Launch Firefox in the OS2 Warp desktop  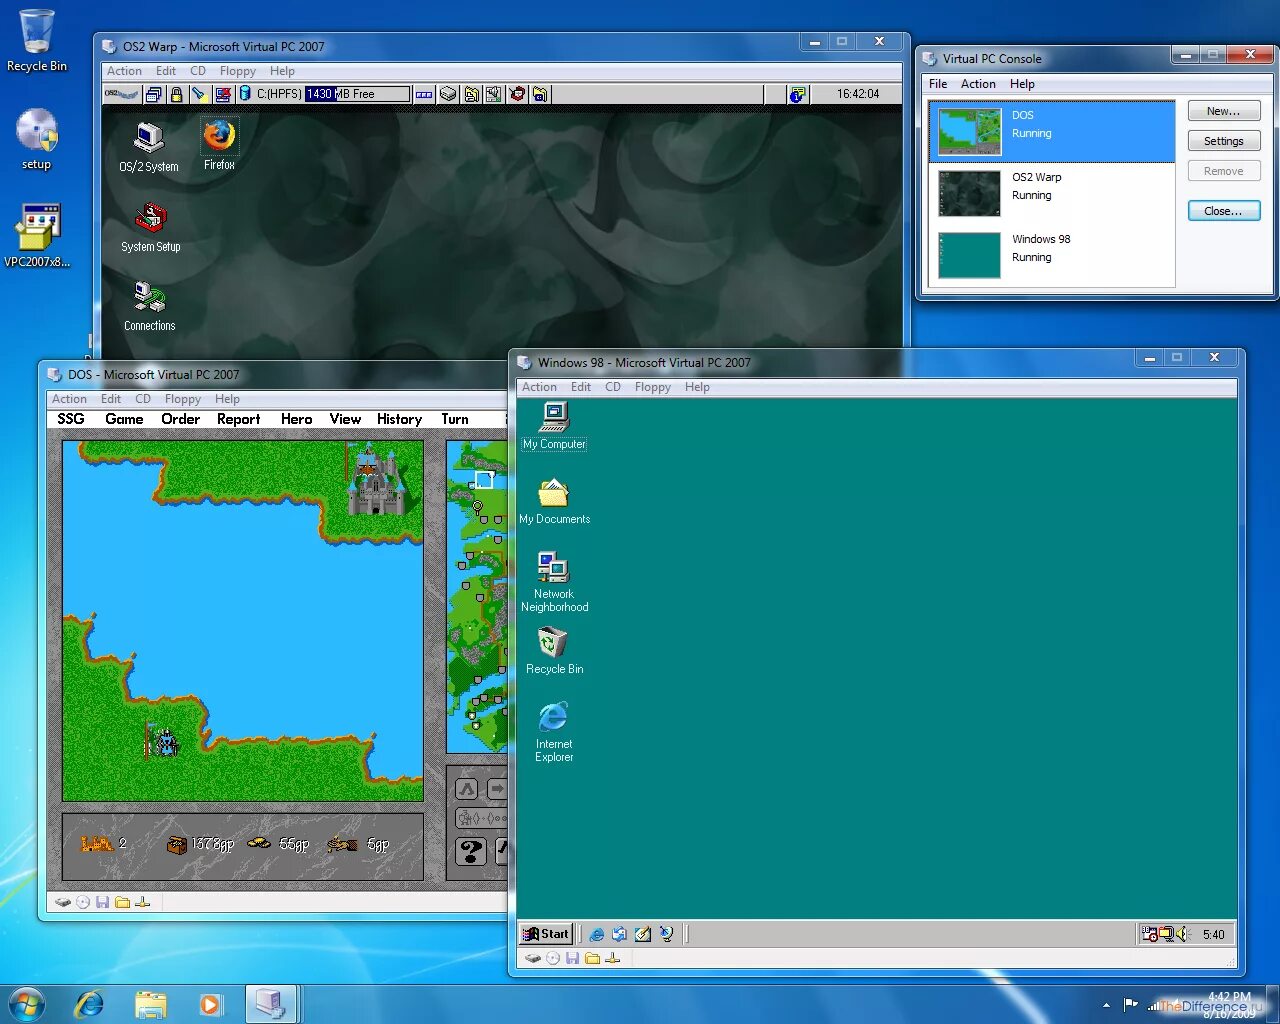click(219, 144)
